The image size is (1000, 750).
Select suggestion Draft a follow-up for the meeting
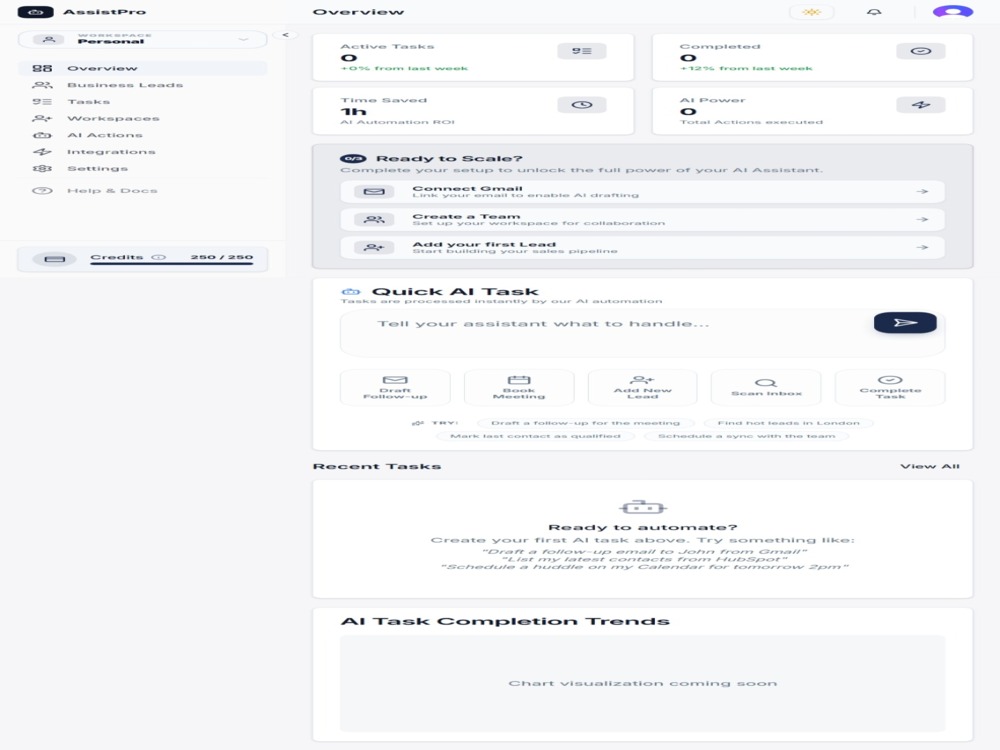coord(585,423)
